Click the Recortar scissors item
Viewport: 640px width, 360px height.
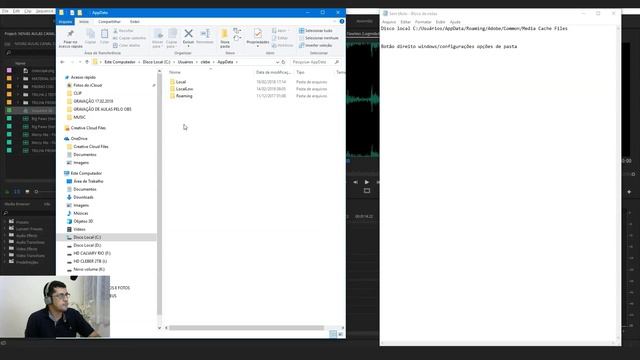point(123,31)
